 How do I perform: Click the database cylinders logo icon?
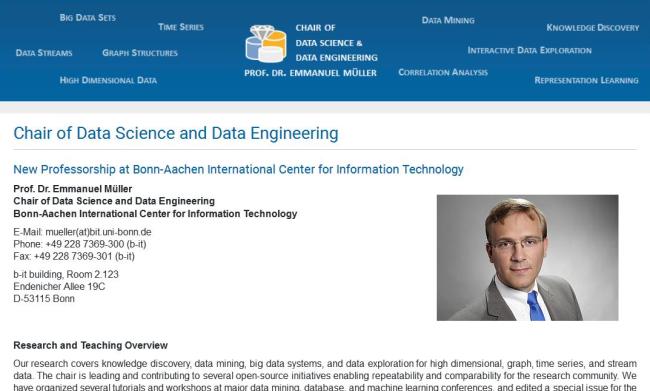point(266,44)
